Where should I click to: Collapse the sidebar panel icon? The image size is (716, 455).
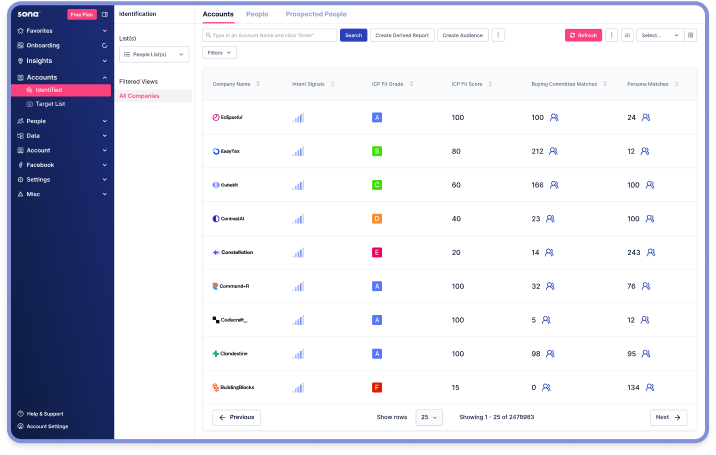coord(105,15)
